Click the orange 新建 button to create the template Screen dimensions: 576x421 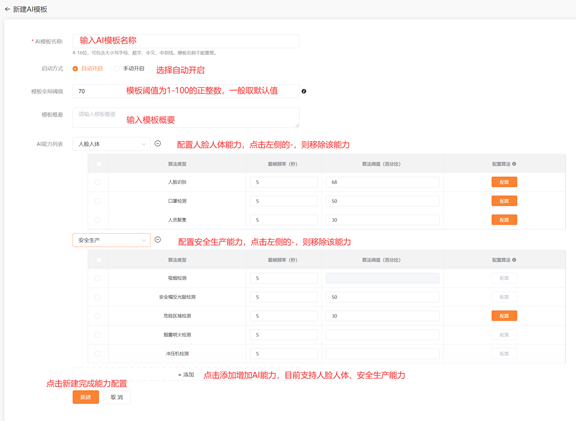(86, 397)
